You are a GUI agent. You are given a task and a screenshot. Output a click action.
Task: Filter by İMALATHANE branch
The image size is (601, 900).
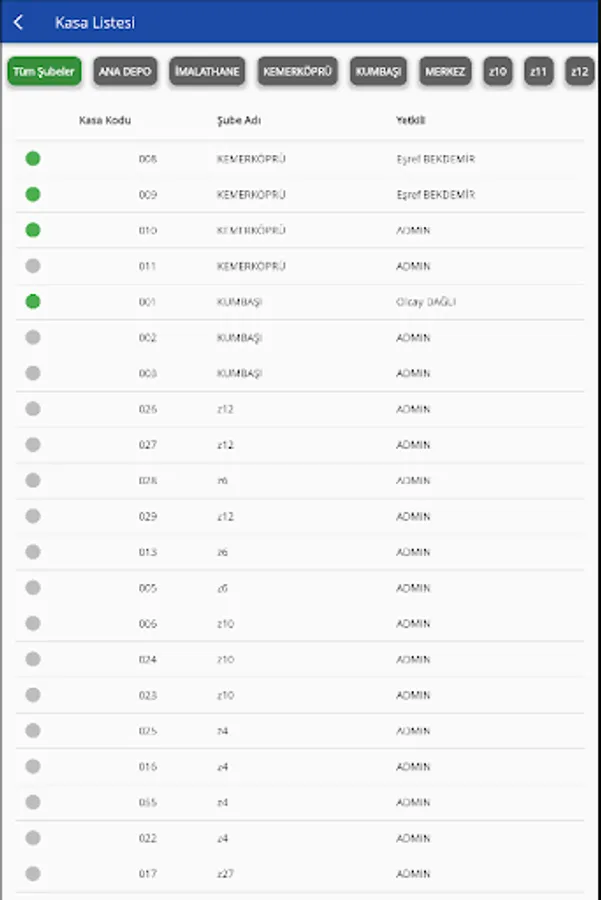[207, 72]
